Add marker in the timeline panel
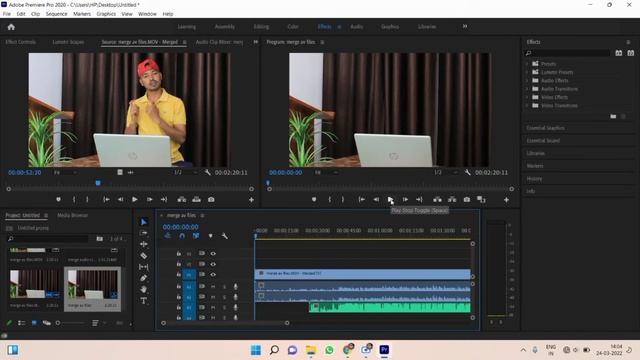This screenshot has height=360, width=640. (x=210, y=236)
